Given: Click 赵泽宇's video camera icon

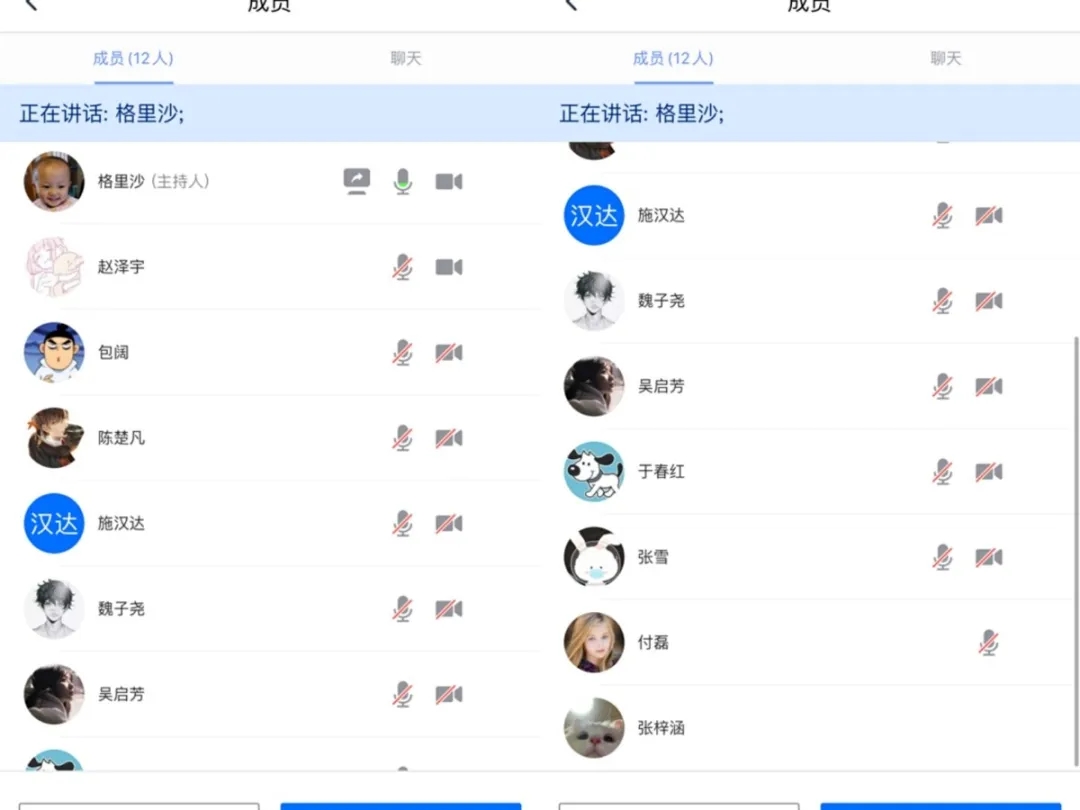Looking at the screenshot, I should (449, 267).
